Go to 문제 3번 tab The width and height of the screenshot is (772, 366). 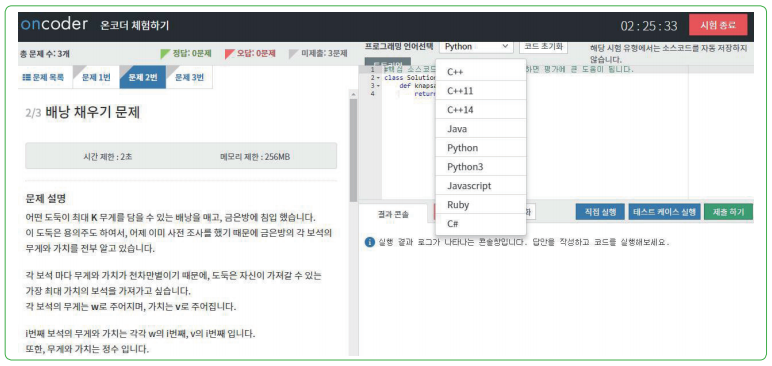(x=190, y=78)
